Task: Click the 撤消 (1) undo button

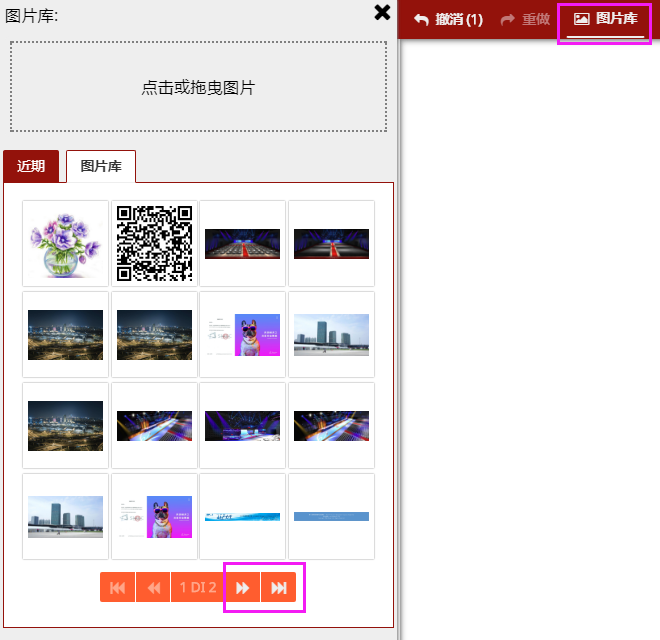Action: [x=448, y=19]
